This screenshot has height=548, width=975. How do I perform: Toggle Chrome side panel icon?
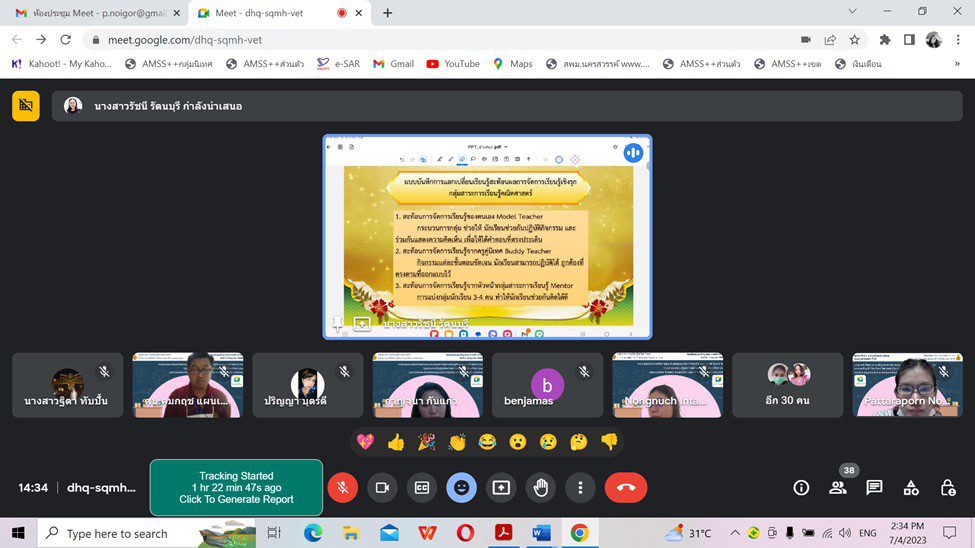coord(909,40)
